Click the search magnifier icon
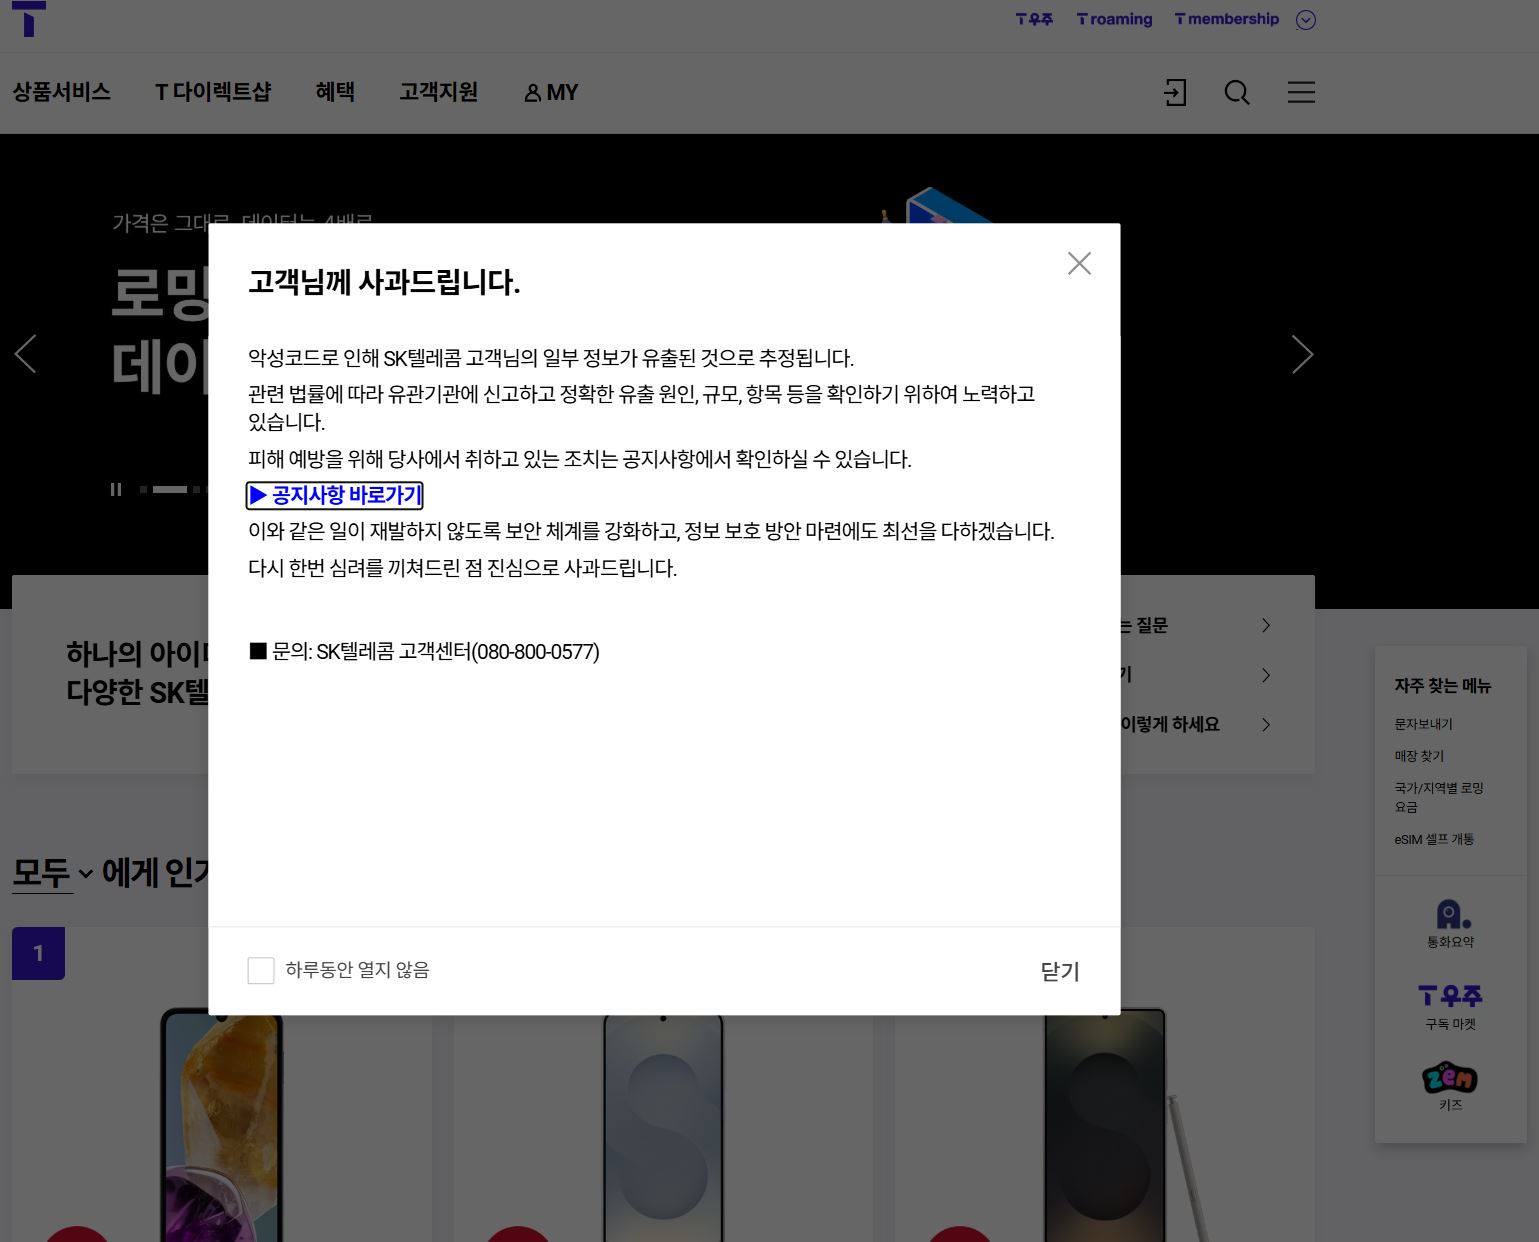This screenshot has width=1539, height=1242. tap(1237, 93)
